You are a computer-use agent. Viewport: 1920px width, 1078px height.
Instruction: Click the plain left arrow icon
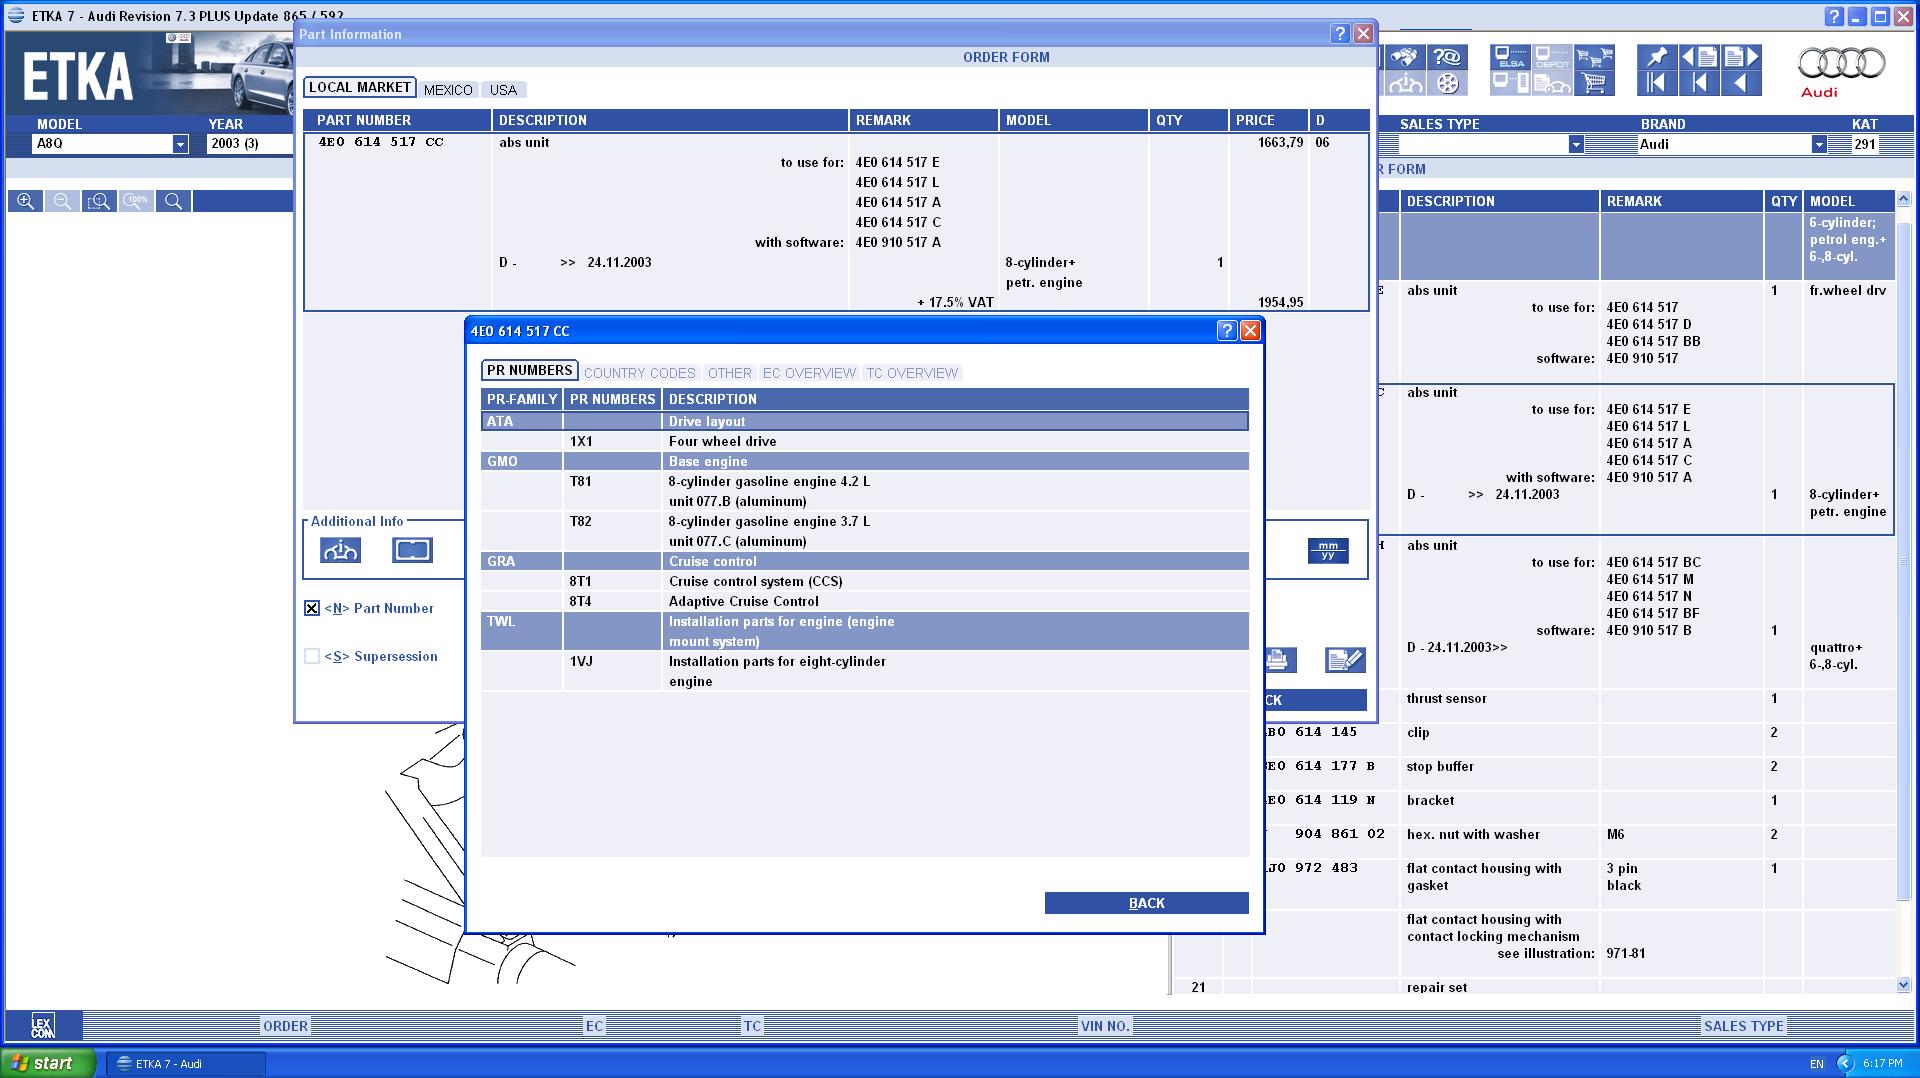(x=1741, y=84)
